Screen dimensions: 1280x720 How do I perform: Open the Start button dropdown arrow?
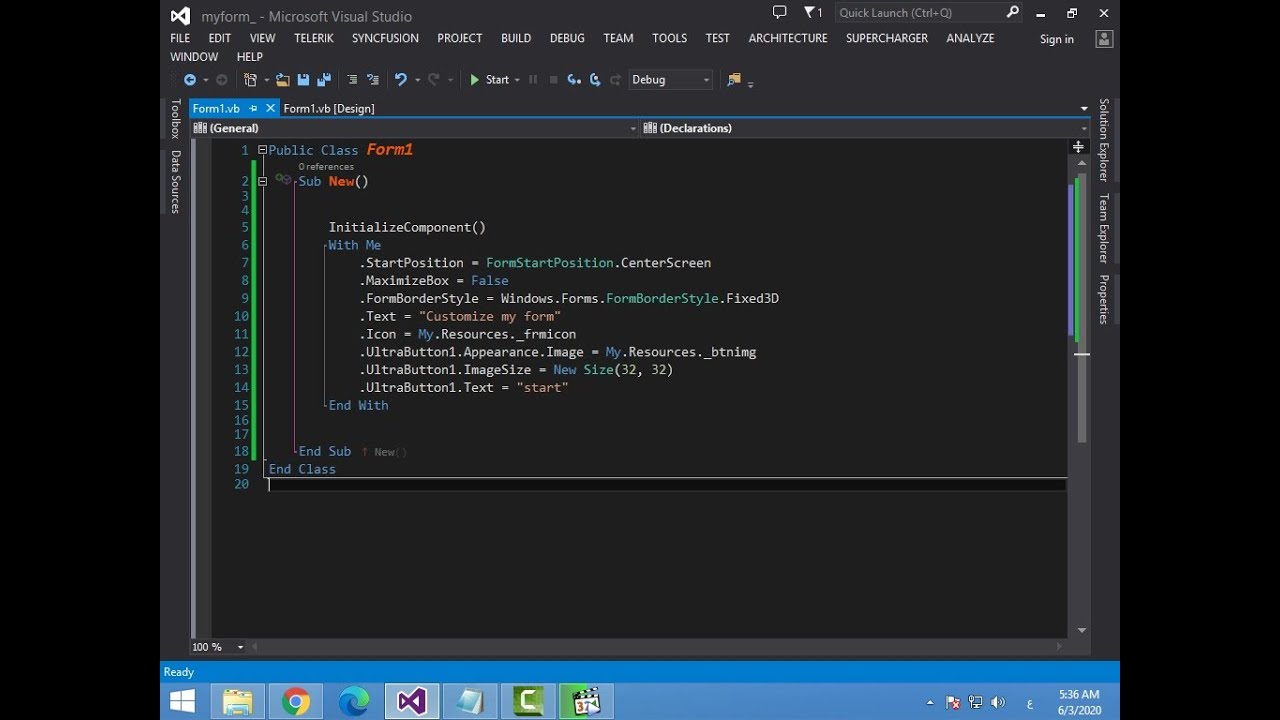(x=517, y=80)
